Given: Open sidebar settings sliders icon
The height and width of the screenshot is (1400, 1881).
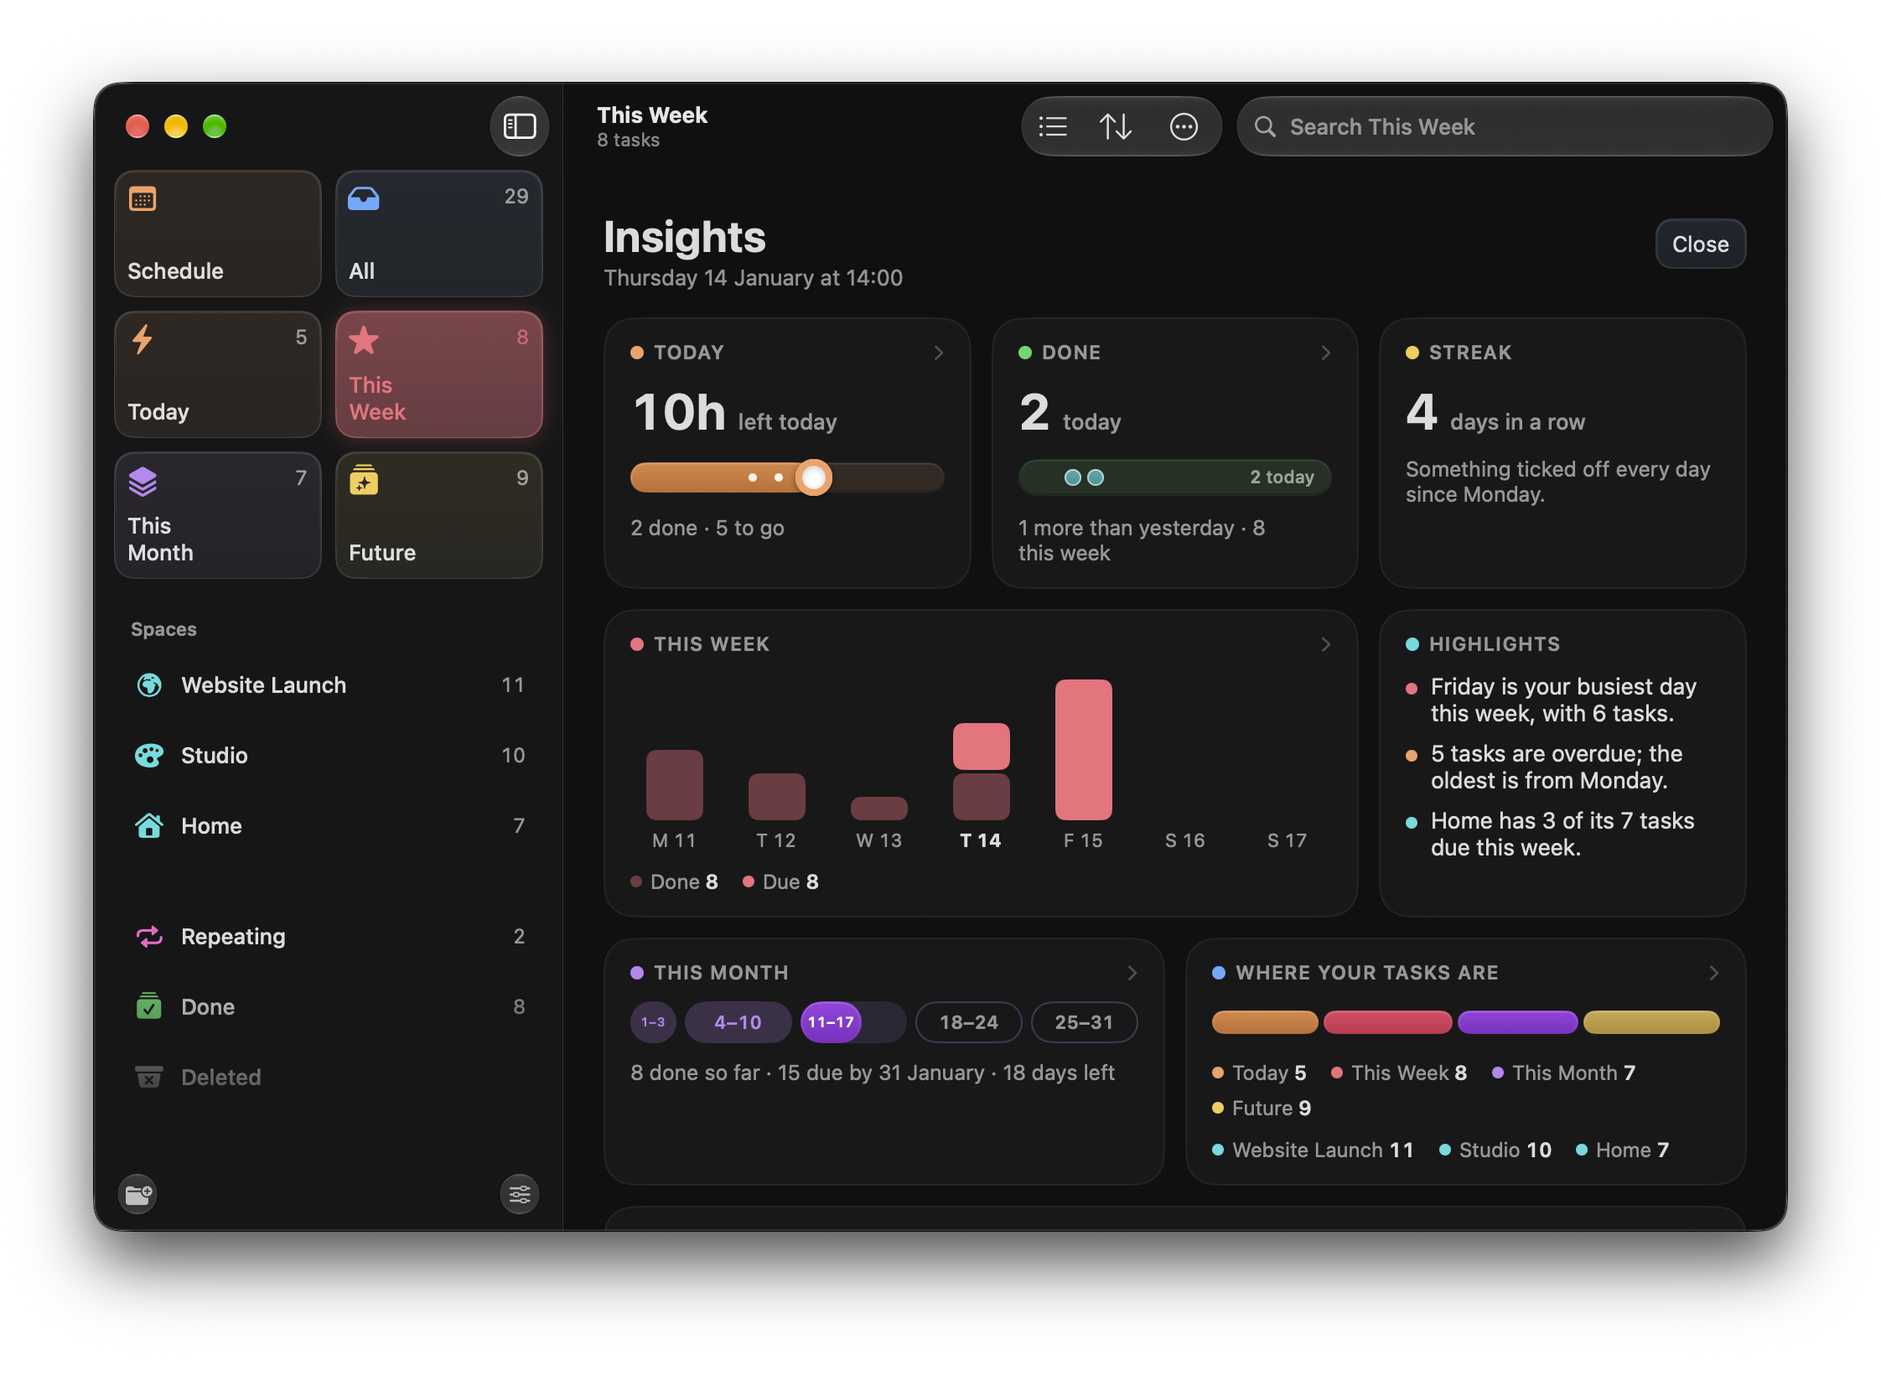Looking at the screenshot, I should tap(519, 1193).
